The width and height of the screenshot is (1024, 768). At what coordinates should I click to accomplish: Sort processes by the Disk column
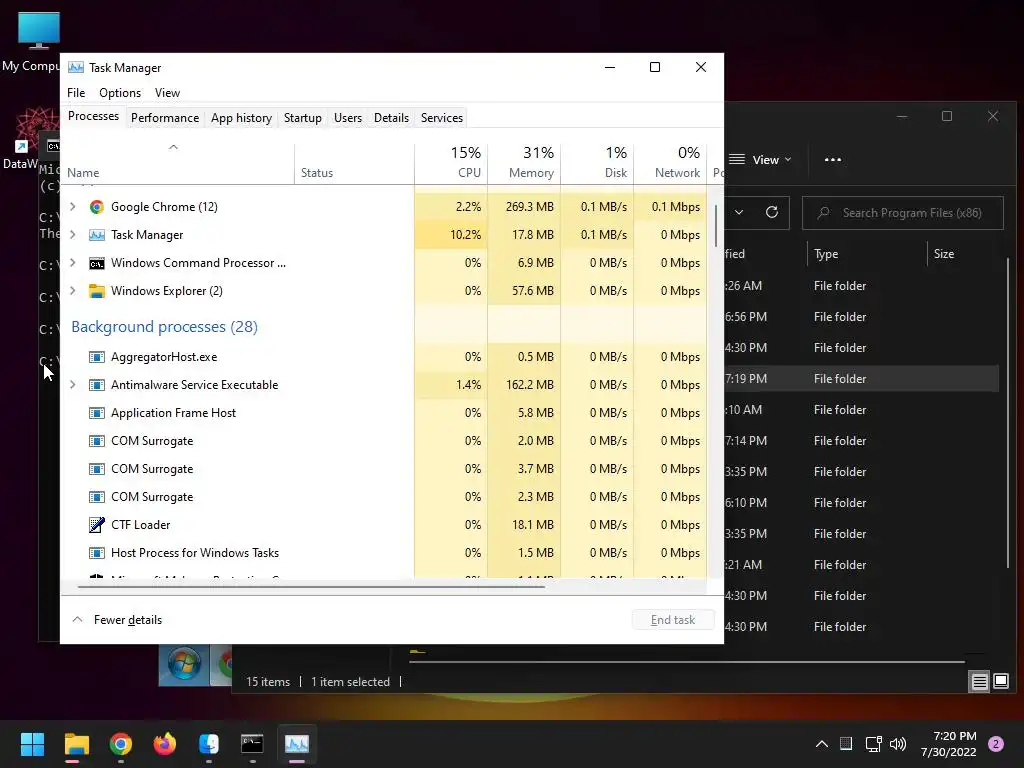click(598, 163)
